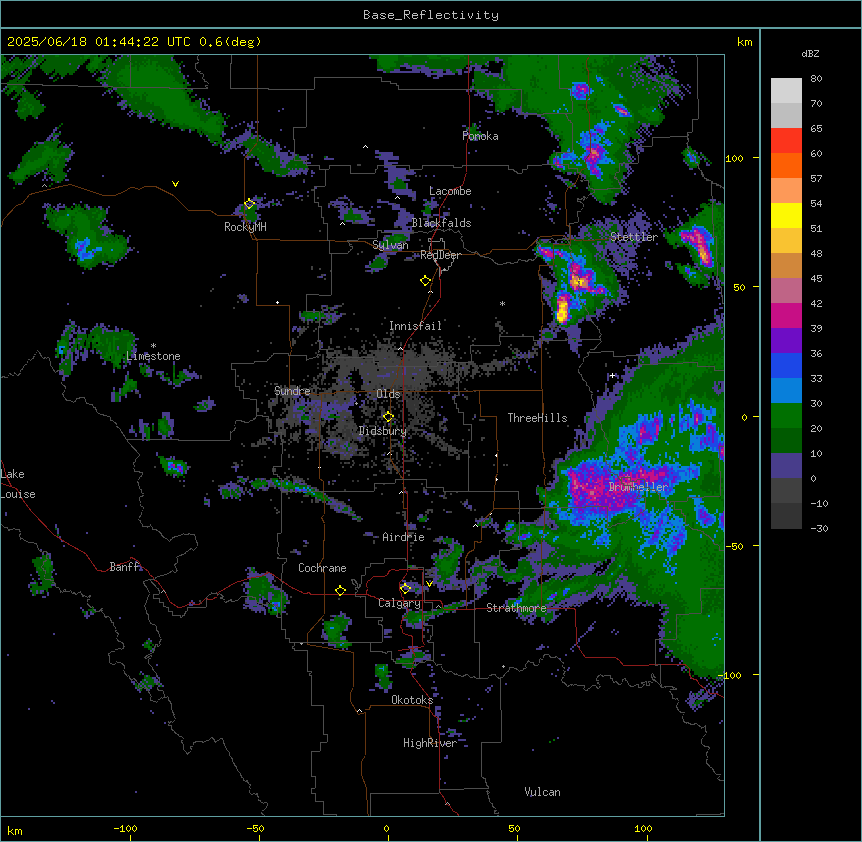Click the Vulcan label

pos(542,792)
